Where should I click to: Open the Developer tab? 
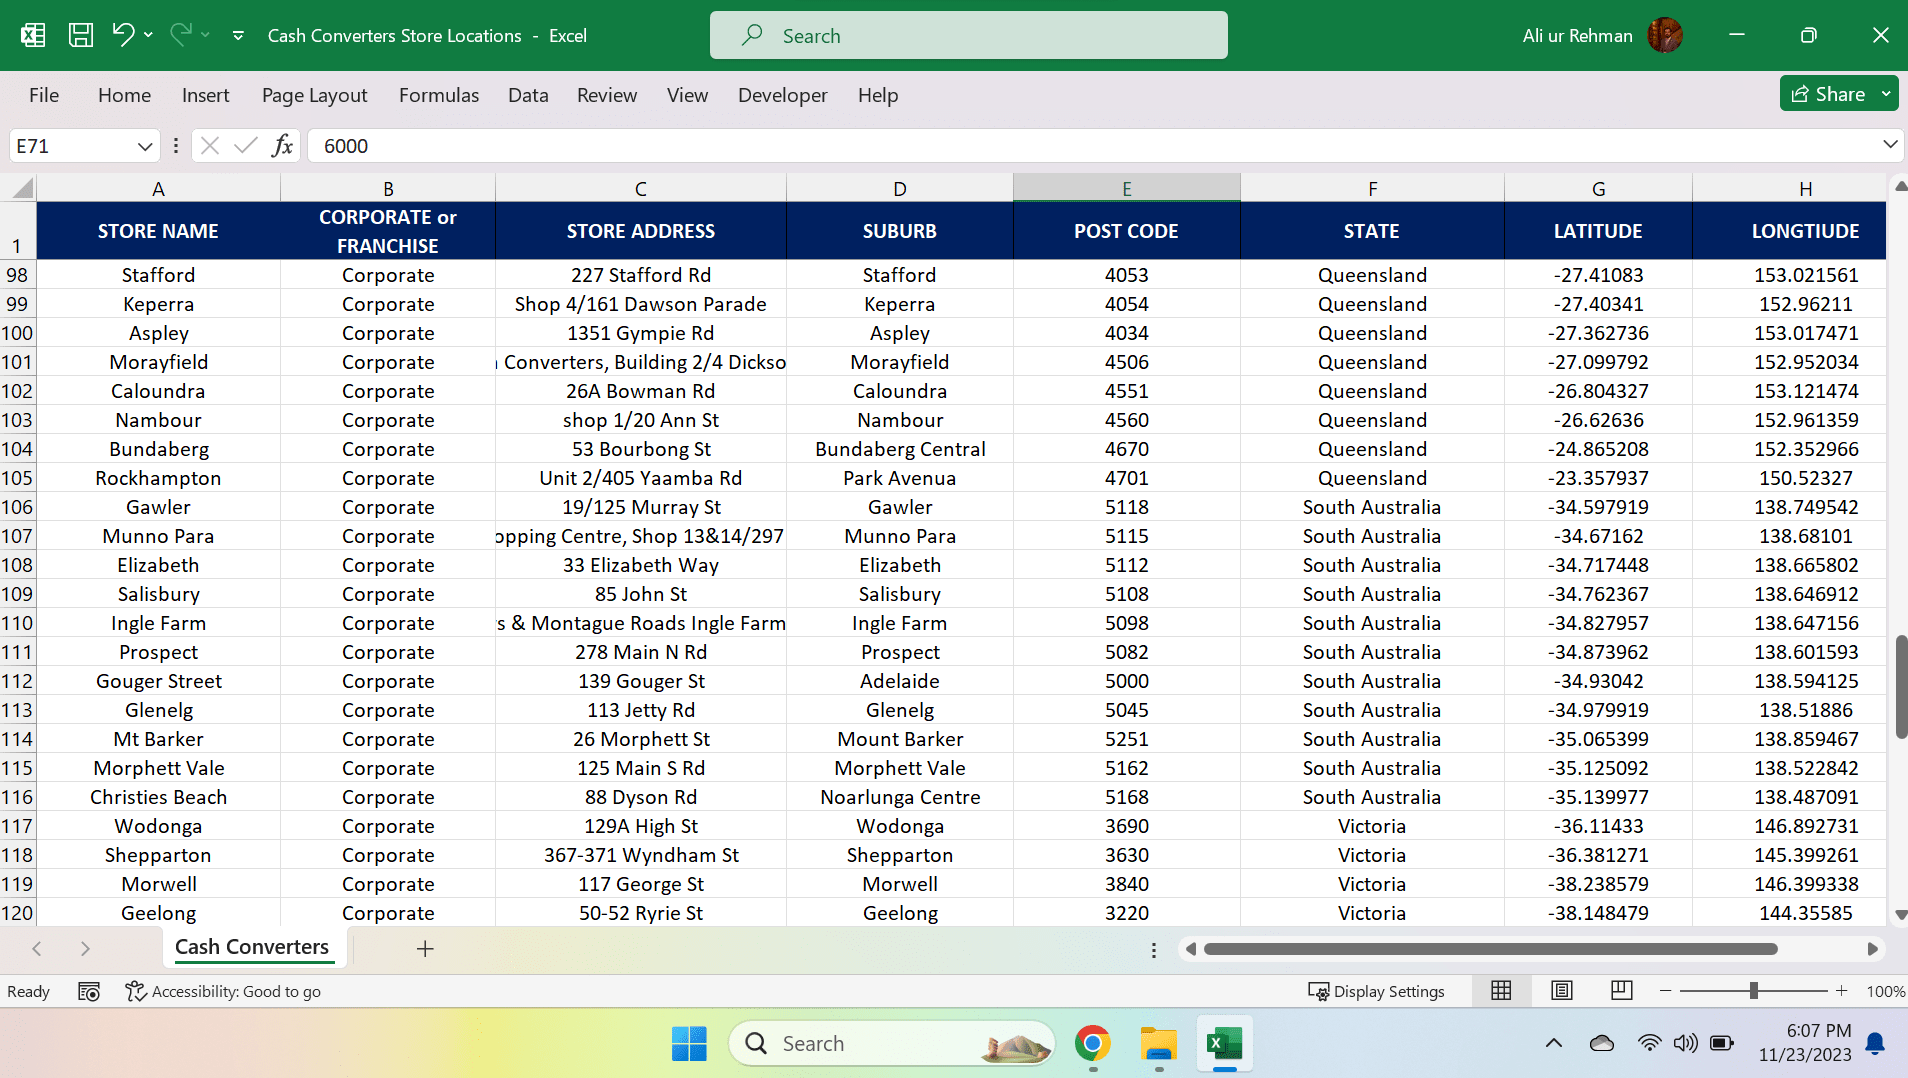point(782,95)
